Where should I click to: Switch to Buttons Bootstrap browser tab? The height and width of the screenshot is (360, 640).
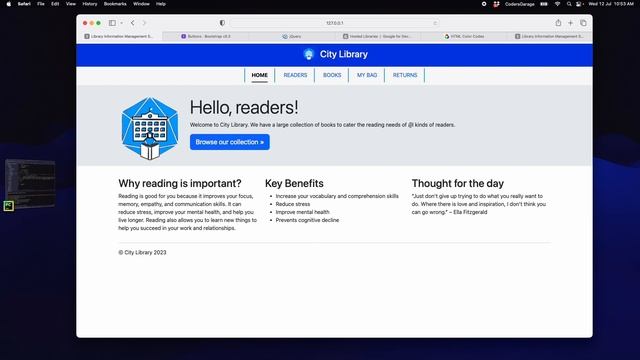(x=206, y=36)
